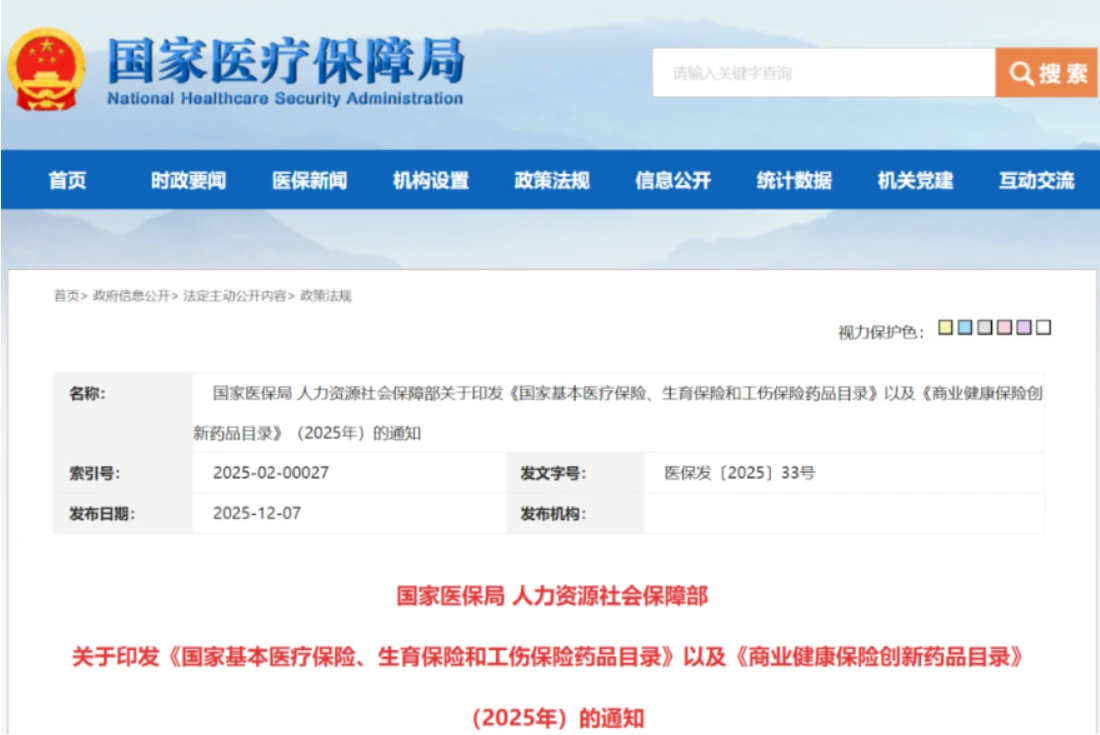Open the 医保新闻 navigation tab

pos(309,181)
